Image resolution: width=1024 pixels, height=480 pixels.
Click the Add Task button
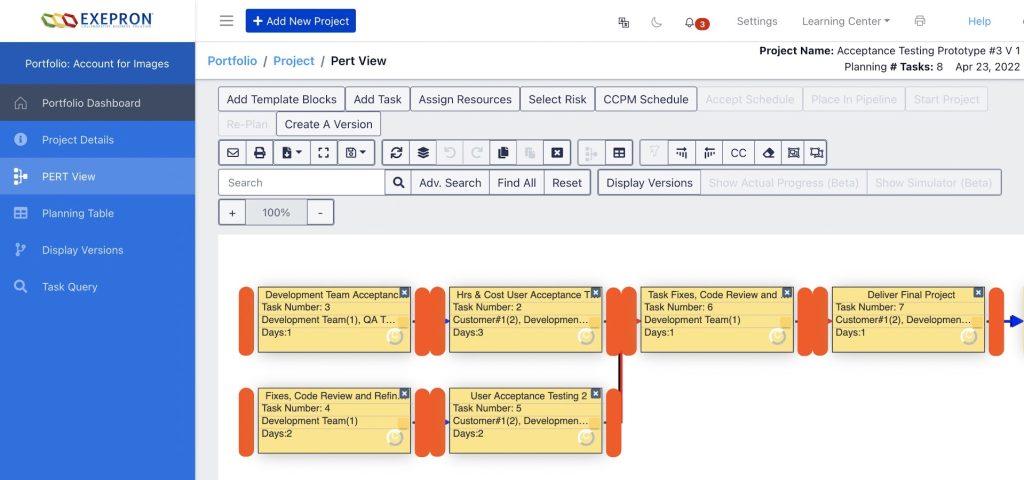377,99
